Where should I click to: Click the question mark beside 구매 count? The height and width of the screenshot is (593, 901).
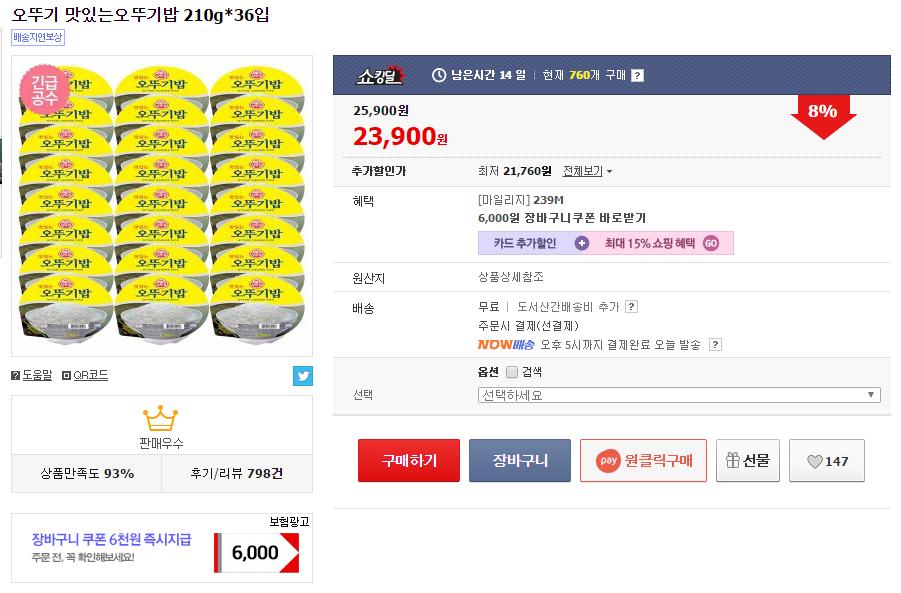pyautogui.click(x=638, y=75)
